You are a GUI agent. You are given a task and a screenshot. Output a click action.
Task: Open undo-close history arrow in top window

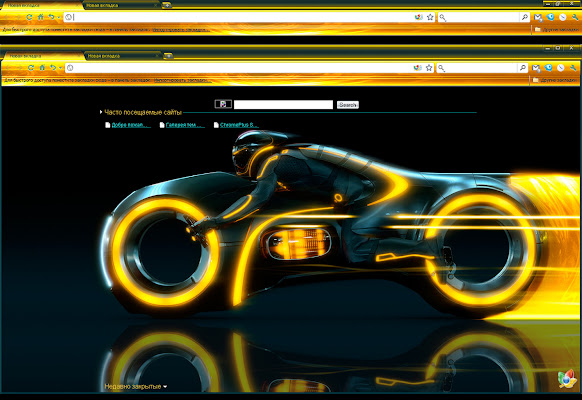(x=59, y=17)
